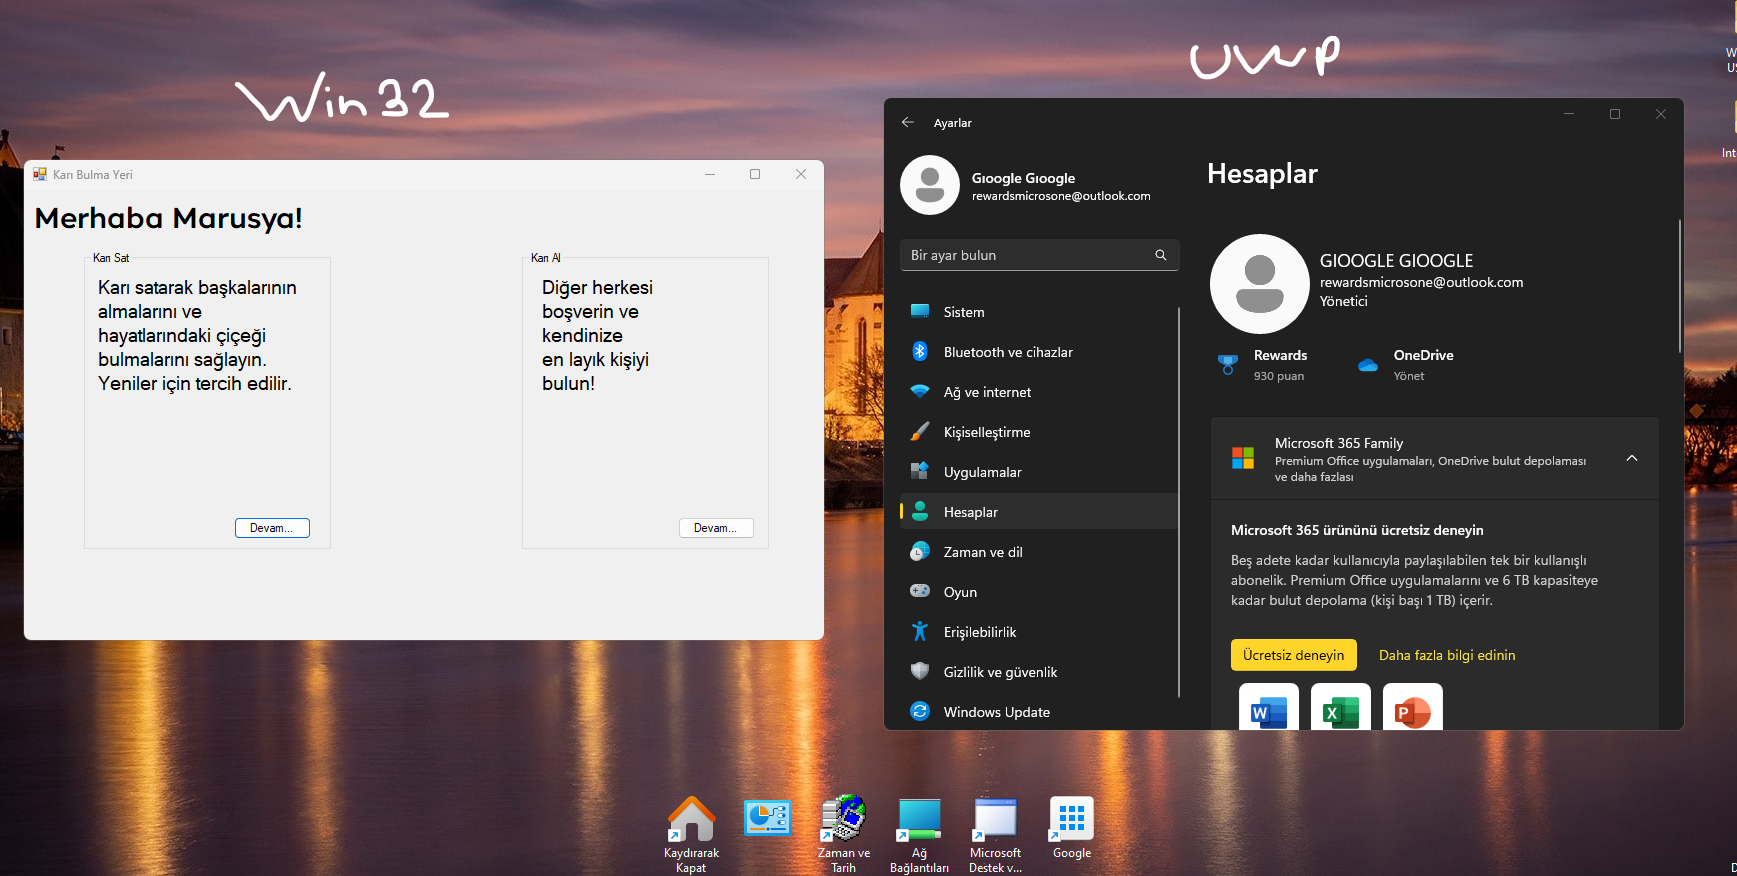Open Erişilebilirlik settings
Screen dimensions: 1737x876
tap(1039, 631)
